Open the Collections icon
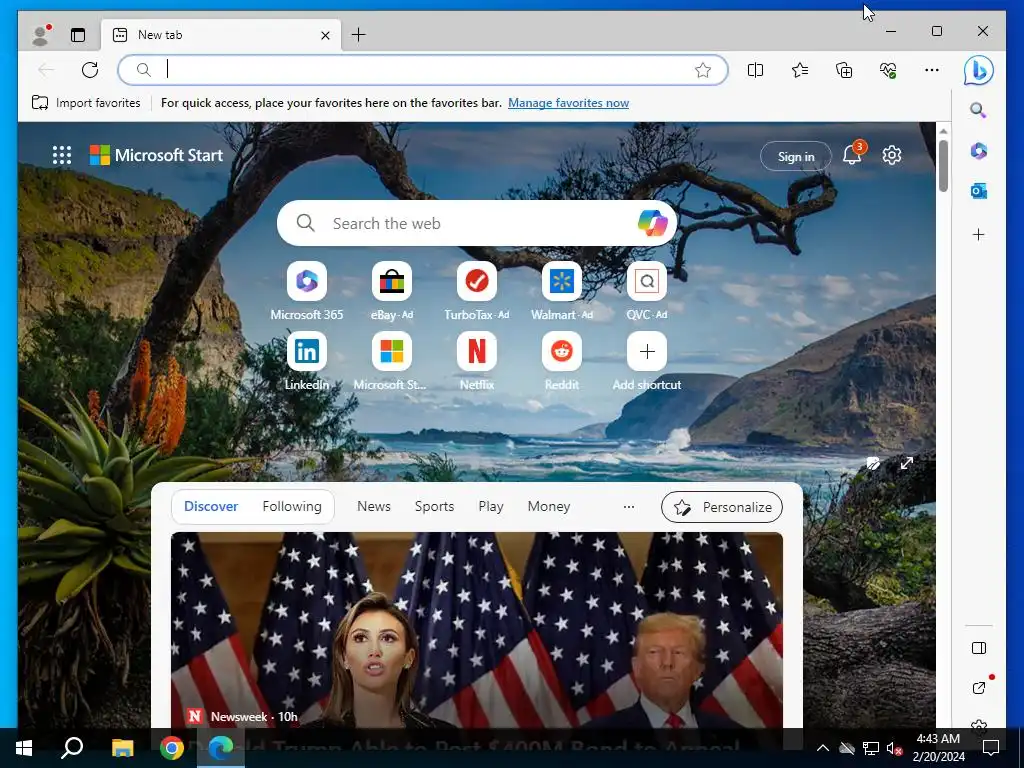The height and width of the screenshot is (768, 1024). (x=844, y=70)
